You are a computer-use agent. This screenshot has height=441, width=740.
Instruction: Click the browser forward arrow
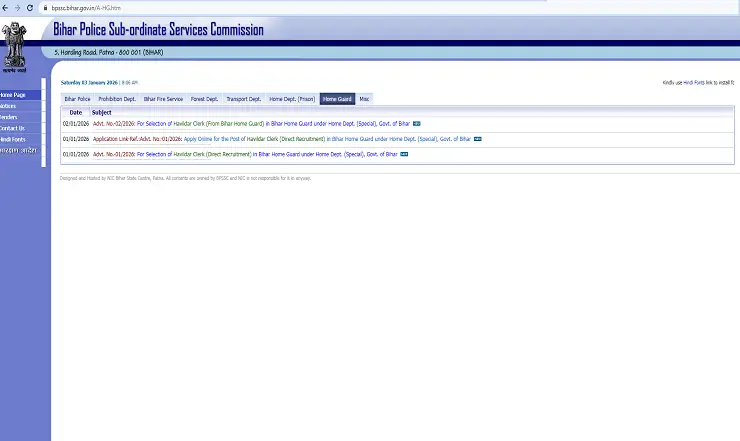tap(17, 7)
